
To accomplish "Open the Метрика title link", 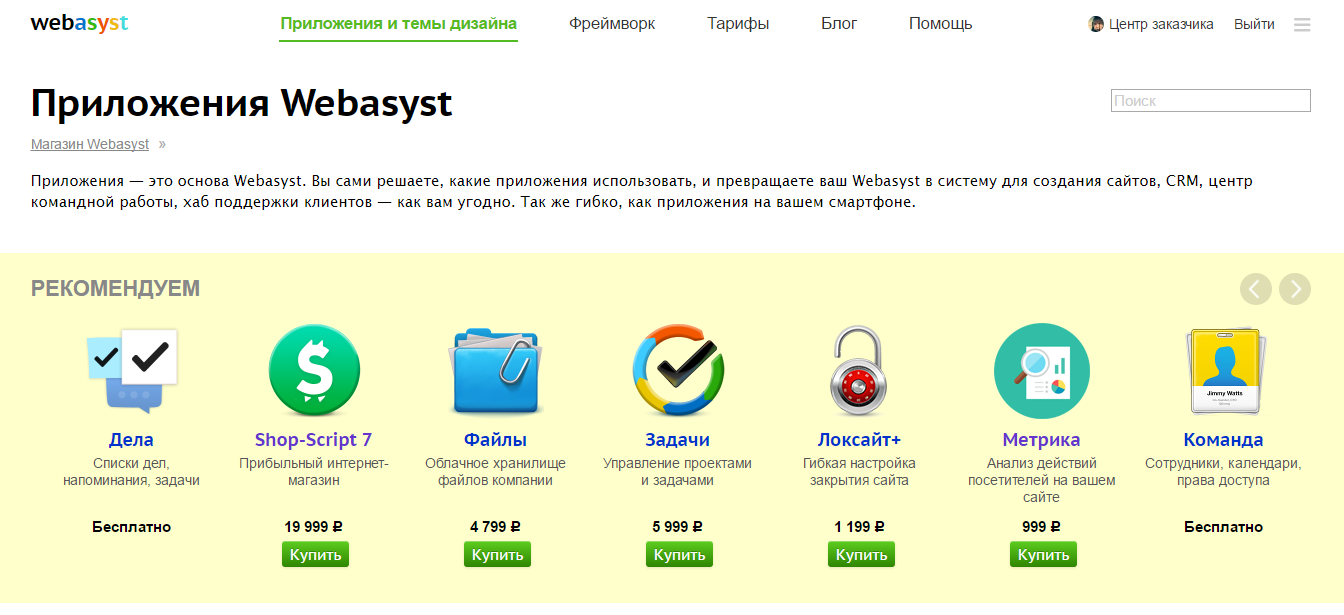I will (1041, 440).
